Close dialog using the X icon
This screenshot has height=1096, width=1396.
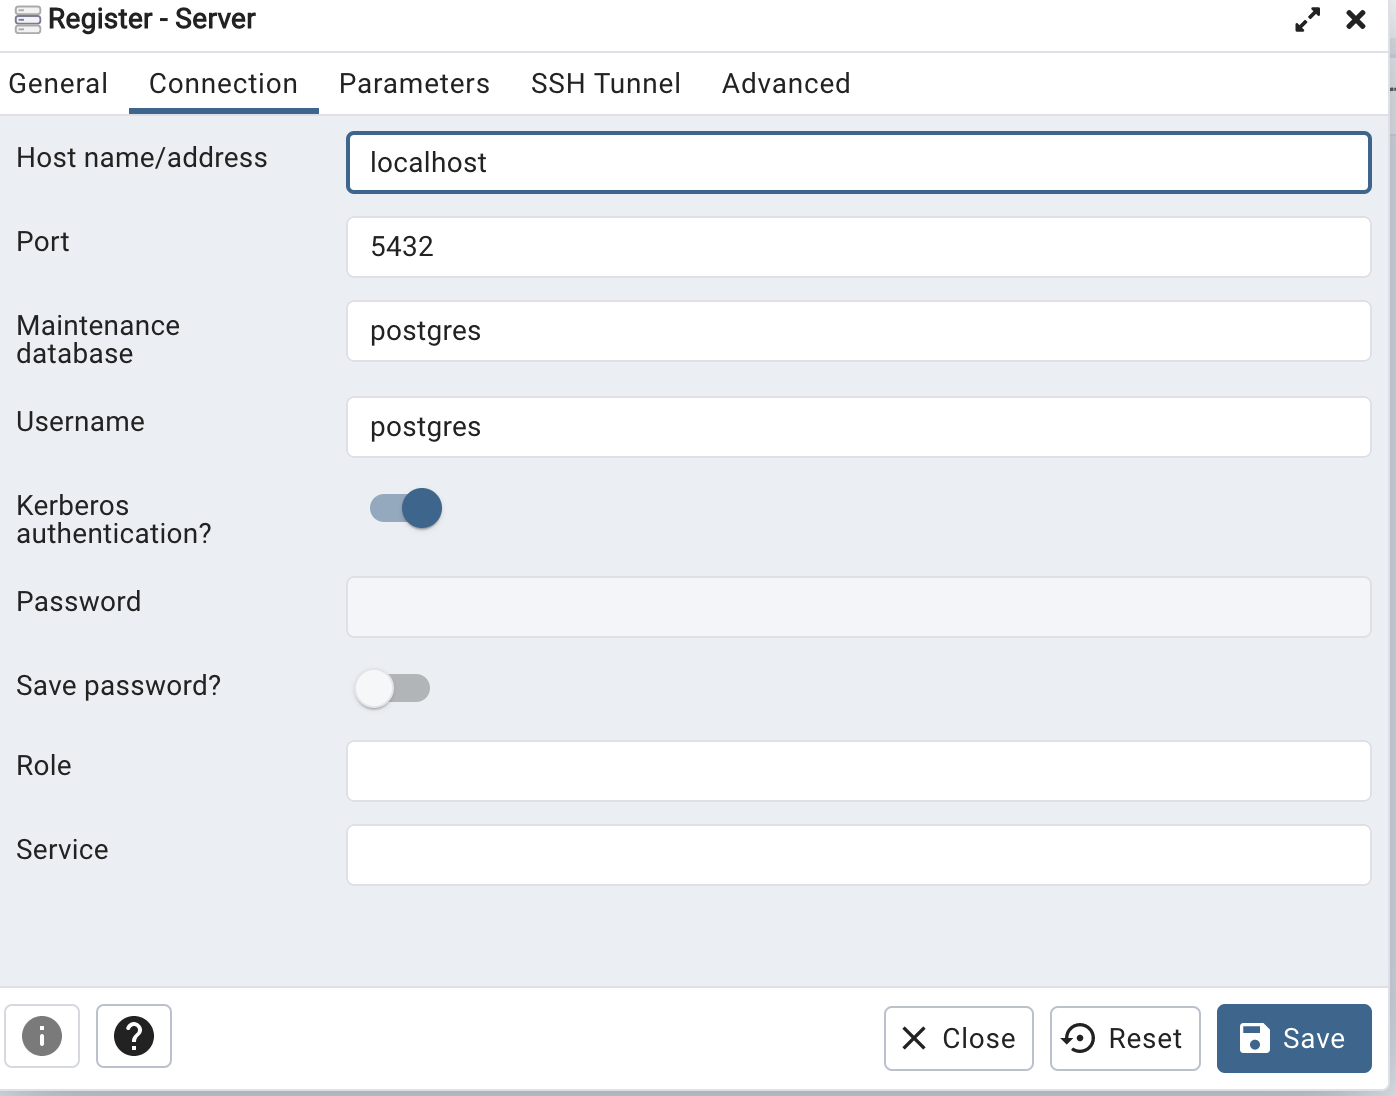tap(1356, 20)
